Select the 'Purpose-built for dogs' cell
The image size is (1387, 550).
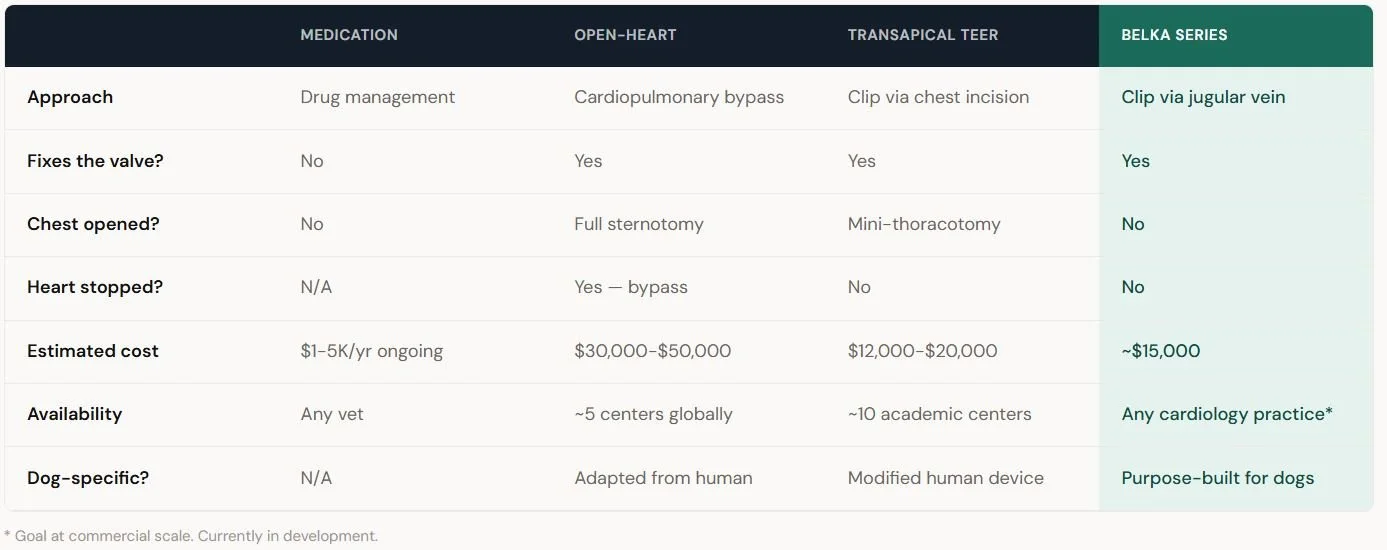(1218, 478)
